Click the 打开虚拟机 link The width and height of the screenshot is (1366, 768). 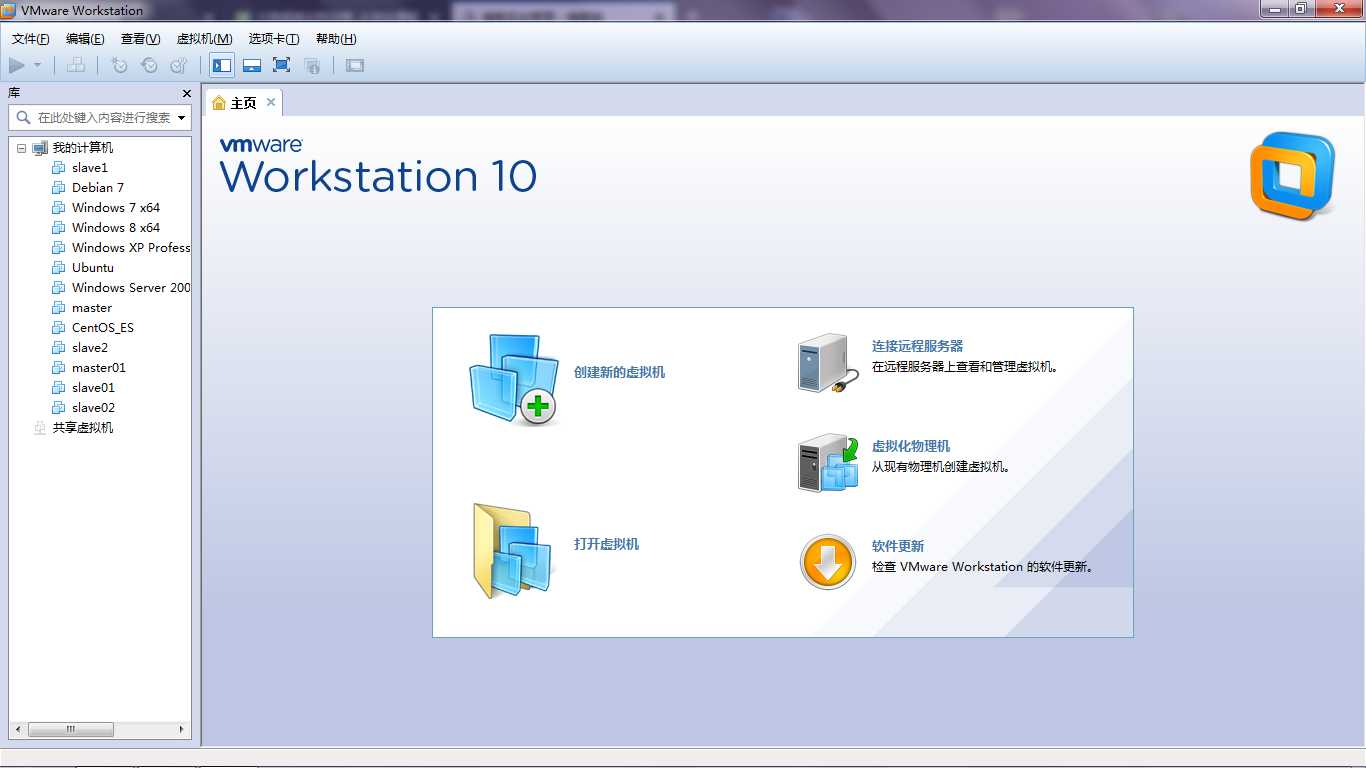[x=606, y=544]
